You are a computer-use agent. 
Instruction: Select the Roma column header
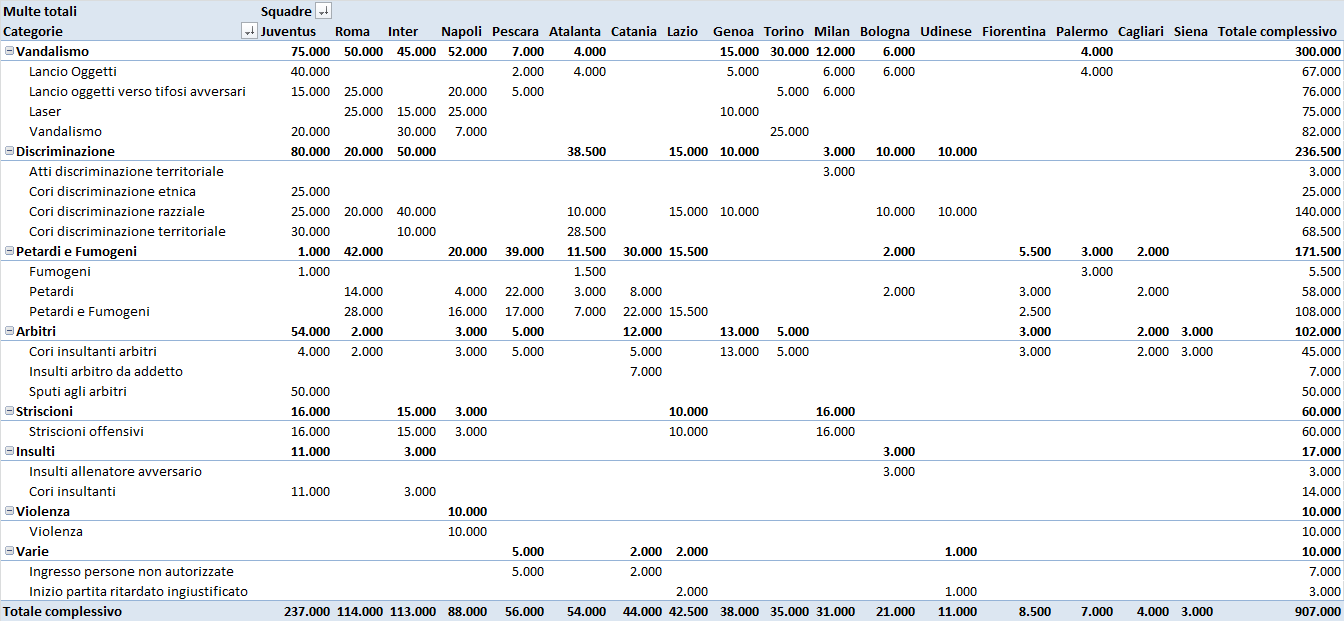352,31
